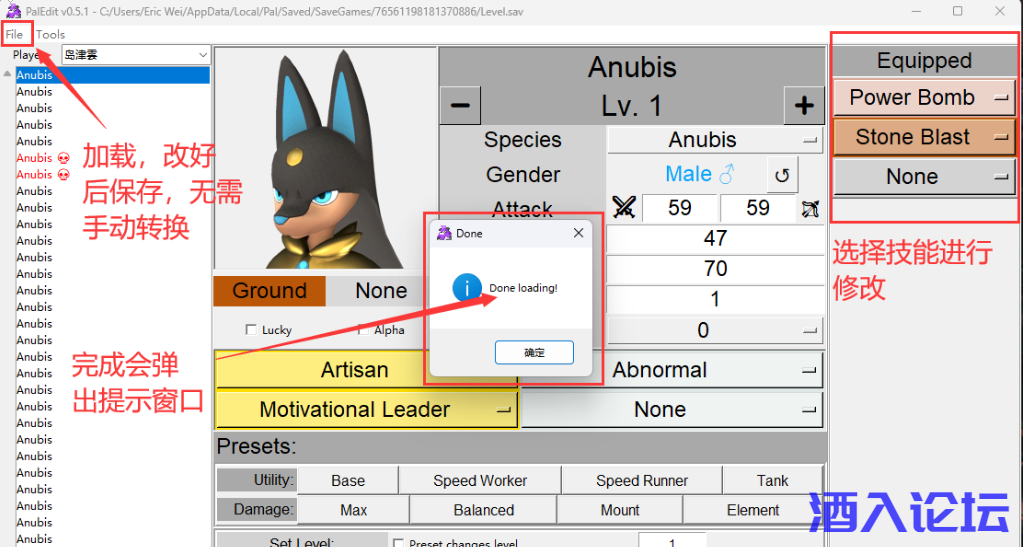Click the bow ranged attack icon
Viewport: 1024px width, 547px height.
click(x=810, y=209)
